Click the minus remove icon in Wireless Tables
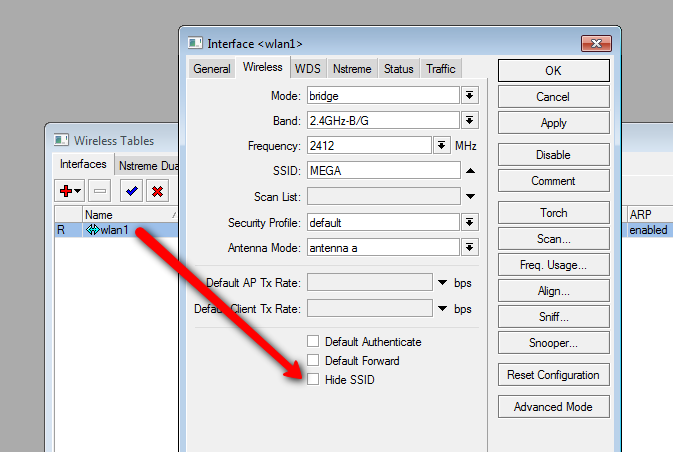This screenshot has height=452, width=673. [100, 191]
